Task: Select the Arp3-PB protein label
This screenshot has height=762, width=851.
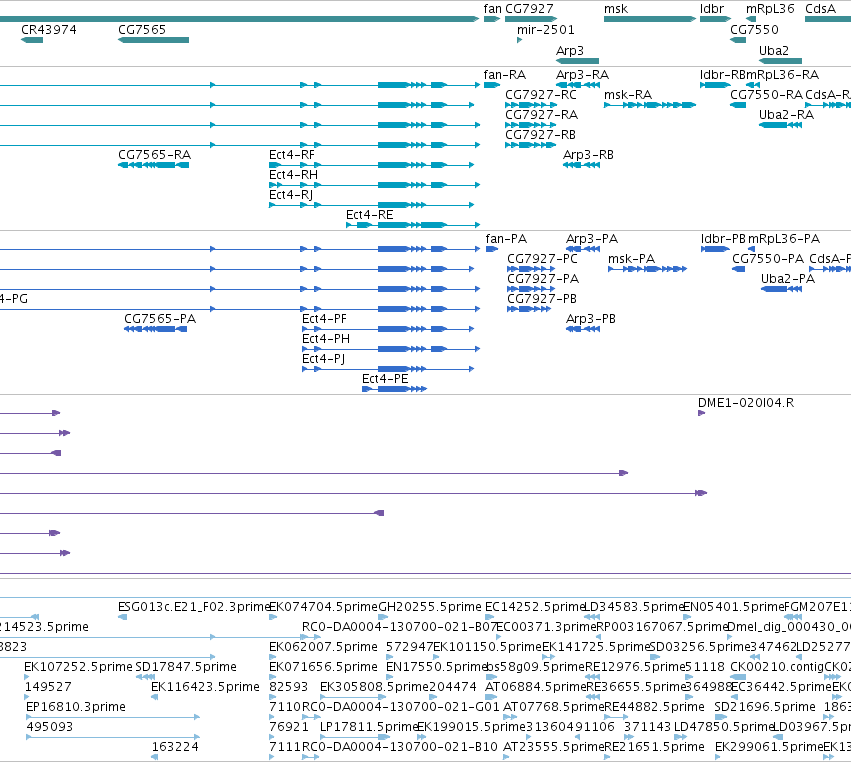Action: point(591,319)
